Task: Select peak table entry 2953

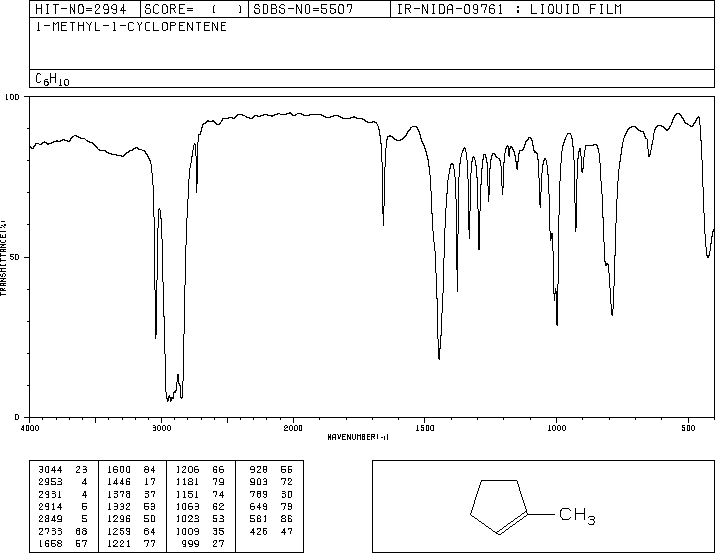Action: point(62,482)
